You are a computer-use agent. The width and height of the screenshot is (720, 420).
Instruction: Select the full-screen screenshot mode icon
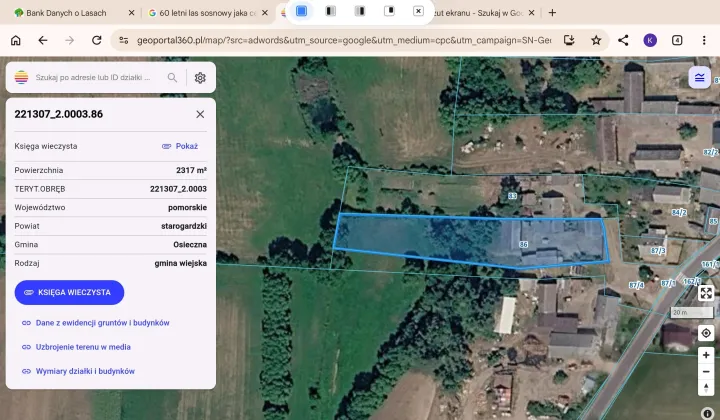[x=301, y=11]
